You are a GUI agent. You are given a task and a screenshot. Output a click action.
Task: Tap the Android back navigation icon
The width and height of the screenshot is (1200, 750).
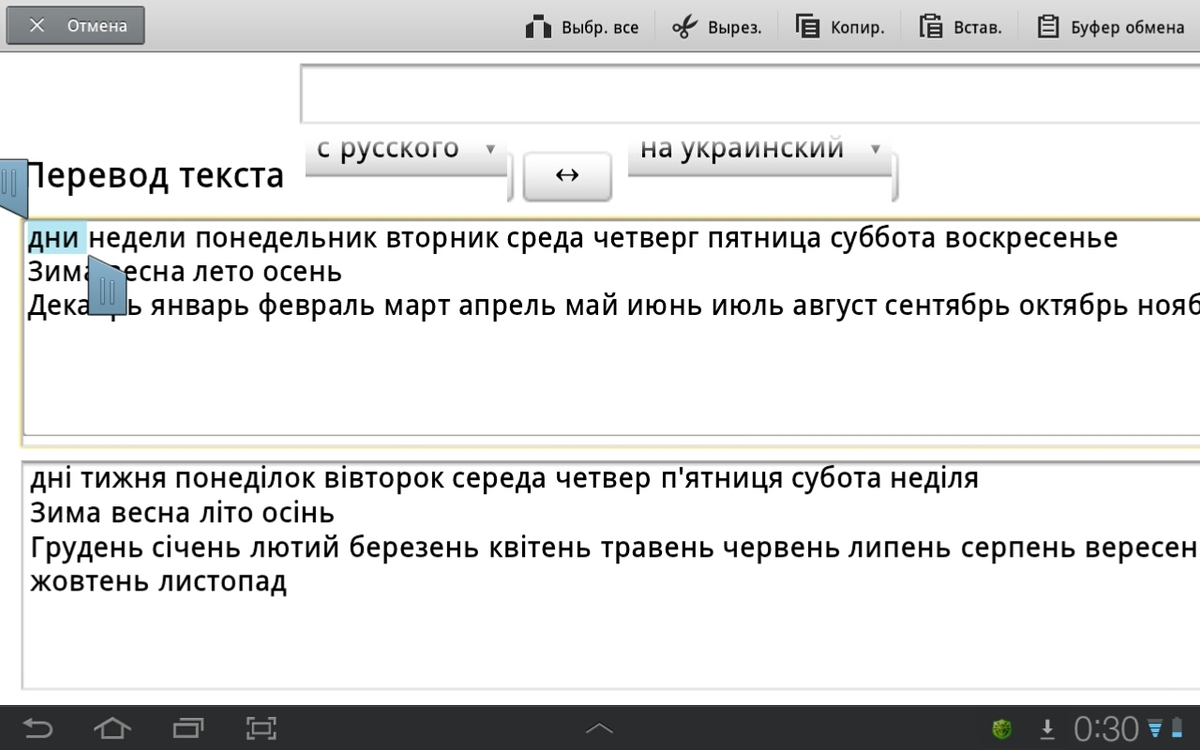(38, 728)
